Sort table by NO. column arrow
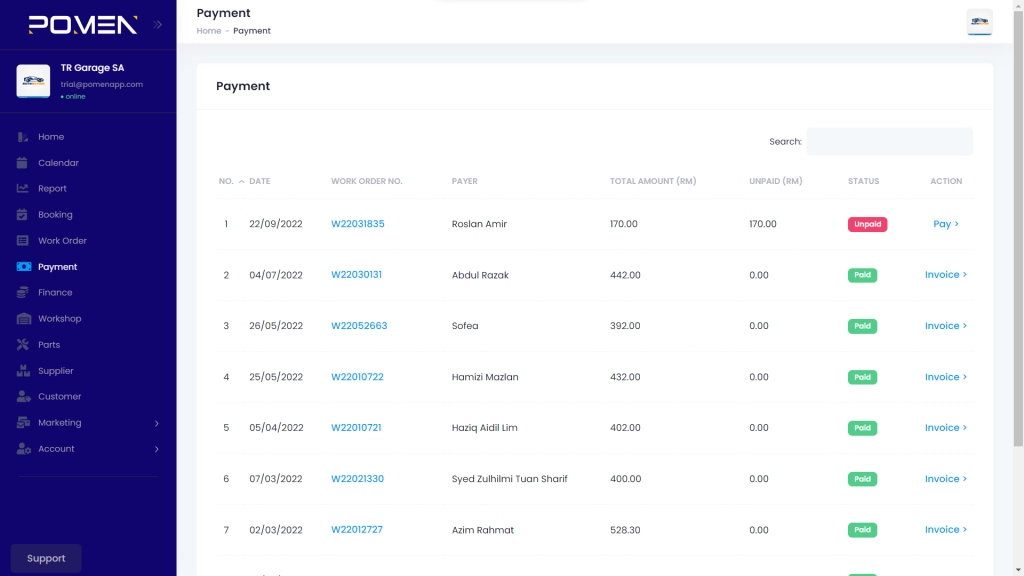The width and height of the screenshot is (1024, 576). pos(241,182)
